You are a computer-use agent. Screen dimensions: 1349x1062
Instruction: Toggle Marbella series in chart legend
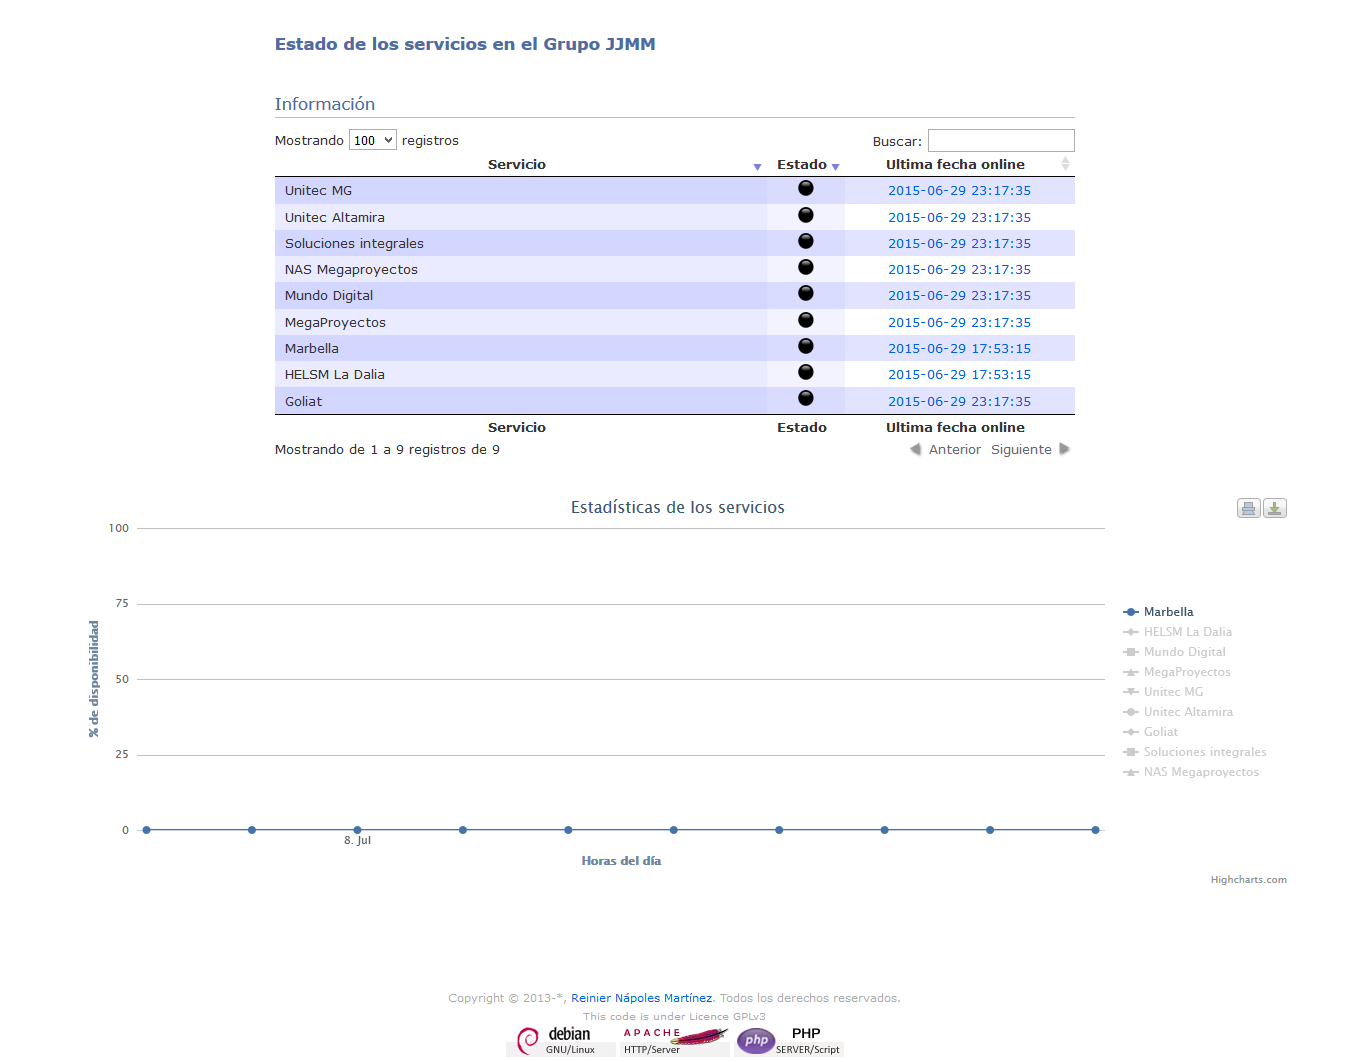pyautogui.click(x=1167, y=612)
